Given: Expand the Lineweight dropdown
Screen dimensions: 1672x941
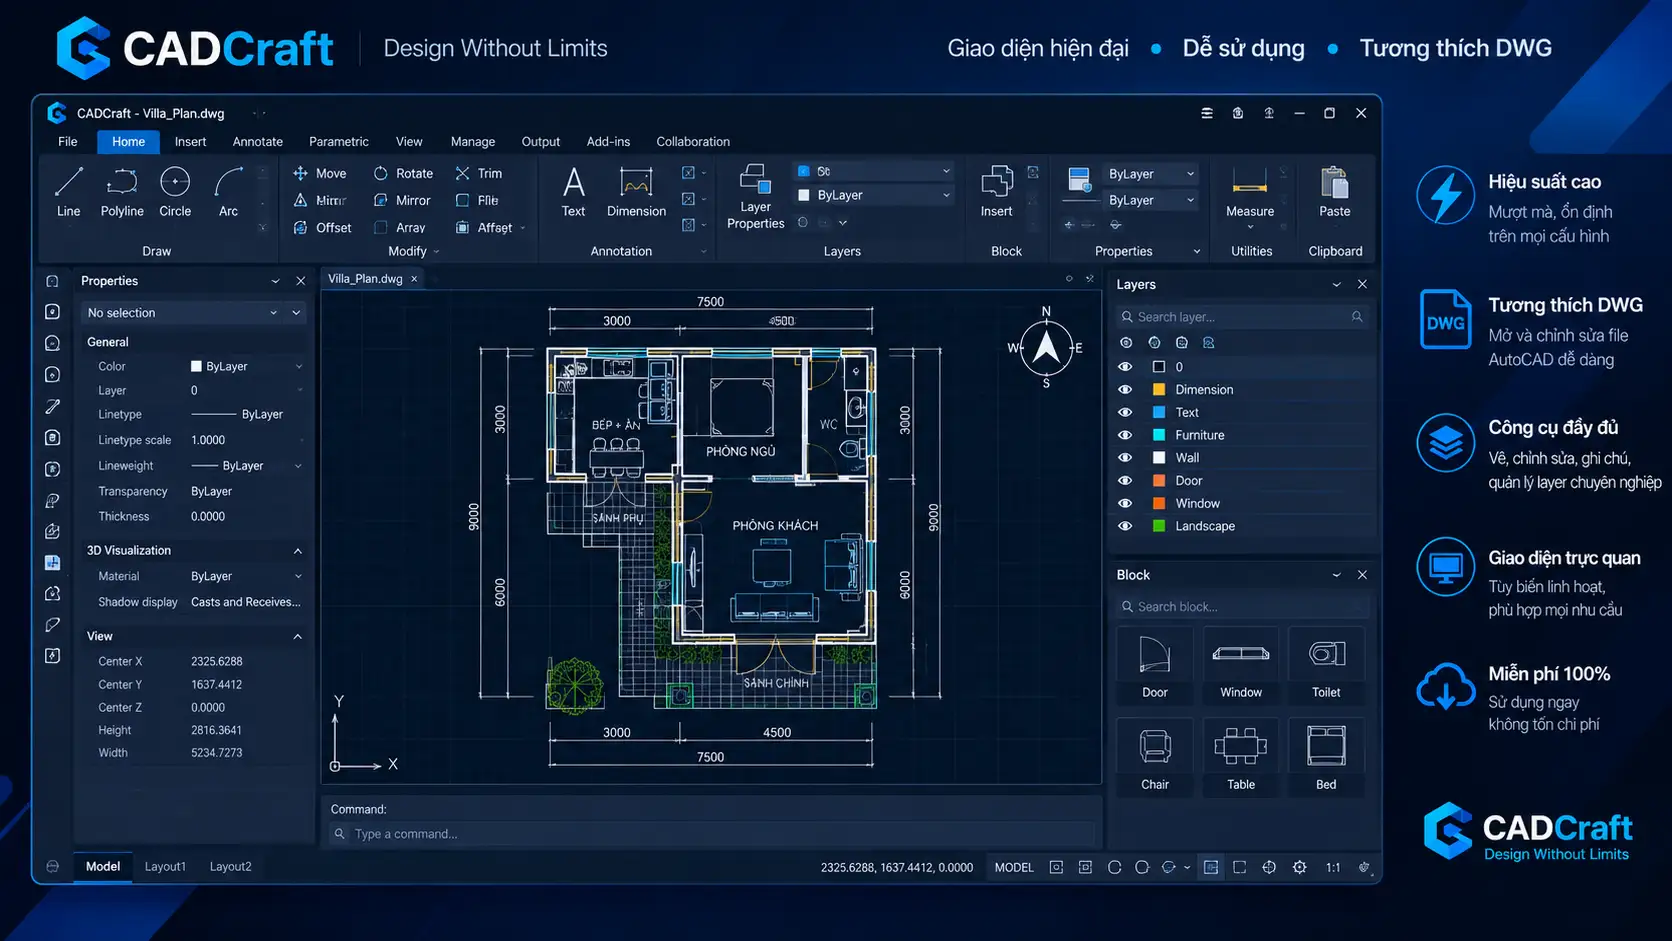Looking at the screenshot, I should [x=298, y=466].
